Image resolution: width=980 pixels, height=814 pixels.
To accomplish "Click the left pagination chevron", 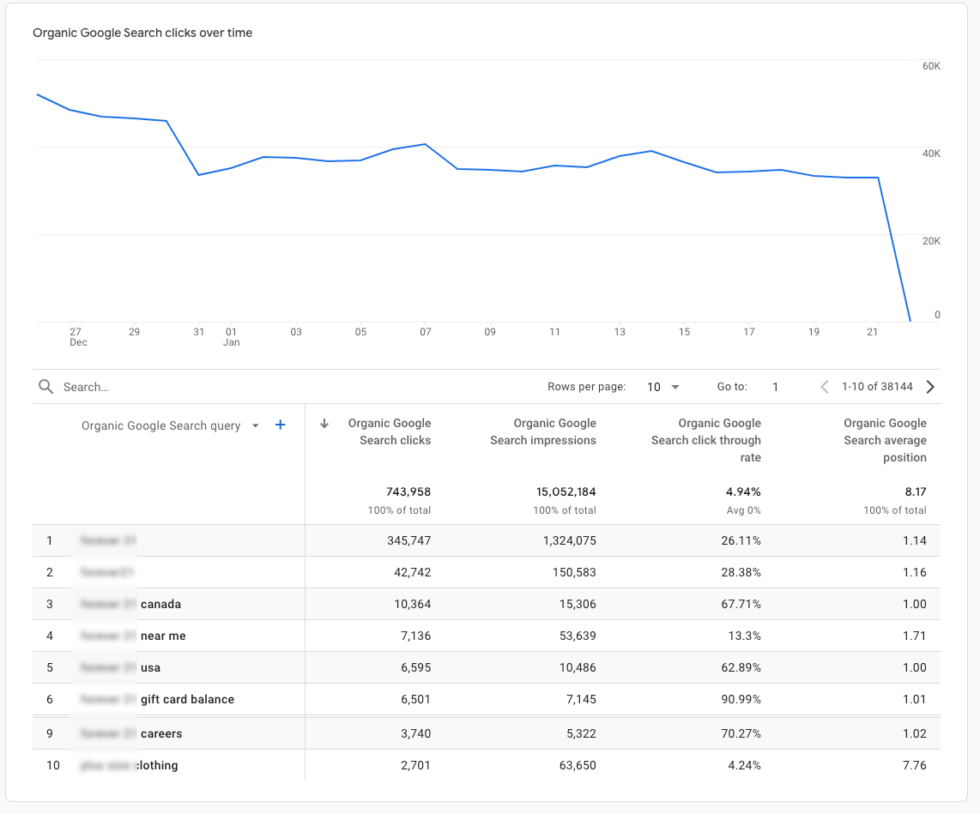I will [x=824, y=386].
